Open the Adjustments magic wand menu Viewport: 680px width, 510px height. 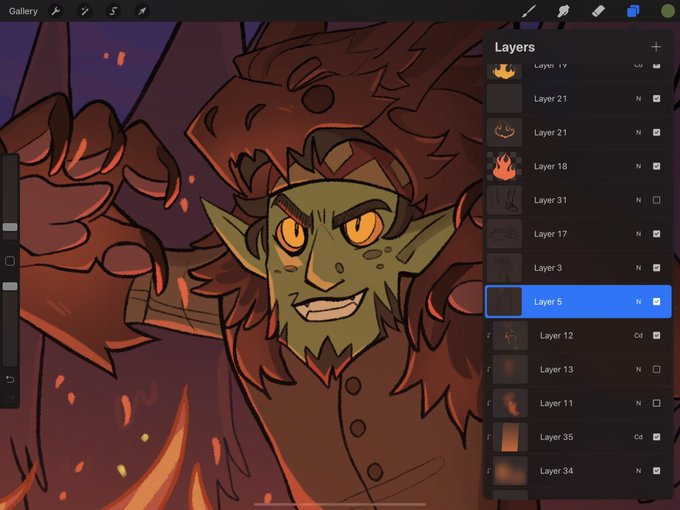85,11
